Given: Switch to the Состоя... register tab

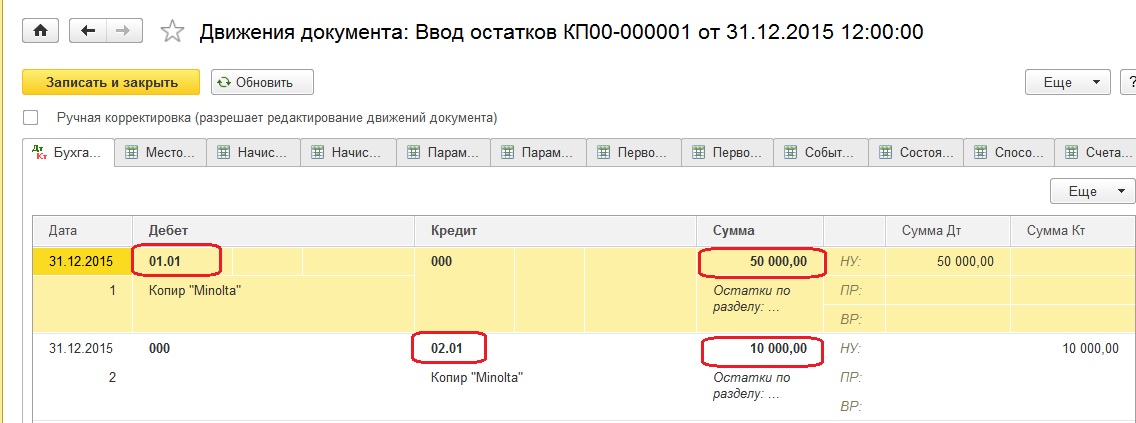Looking at the screenshot, I should pyautogui.click(x=916, y=153).
